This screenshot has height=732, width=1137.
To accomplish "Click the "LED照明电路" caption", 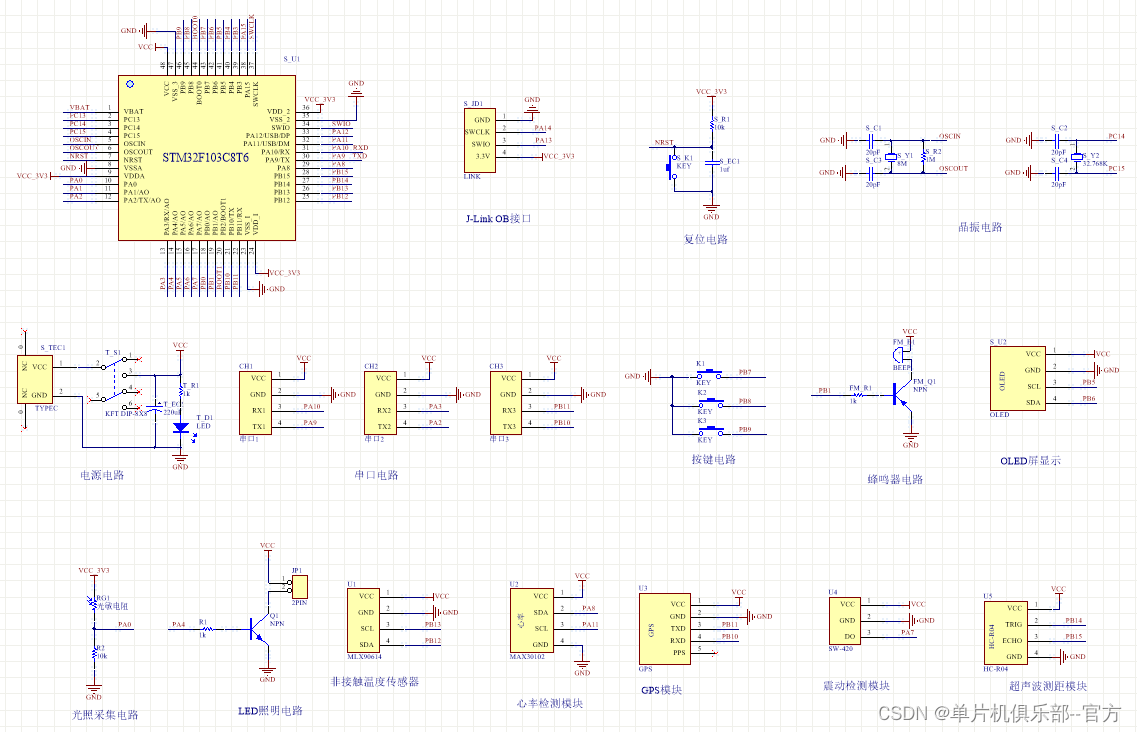I will (270, 711).
